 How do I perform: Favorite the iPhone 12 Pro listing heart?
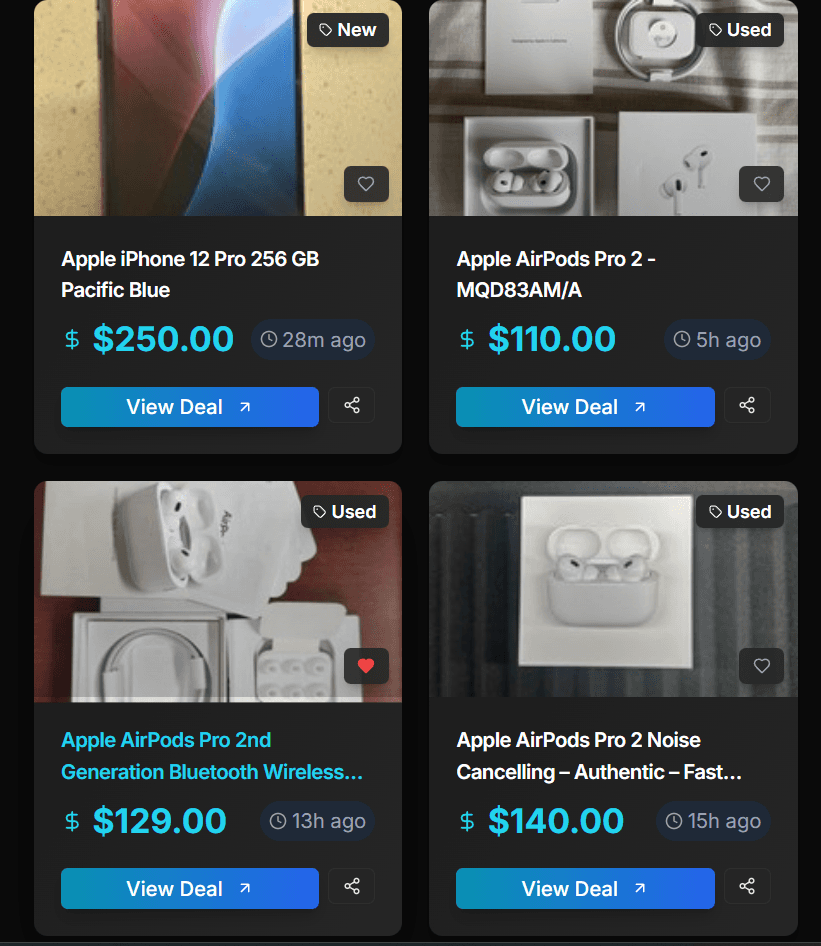366,184
